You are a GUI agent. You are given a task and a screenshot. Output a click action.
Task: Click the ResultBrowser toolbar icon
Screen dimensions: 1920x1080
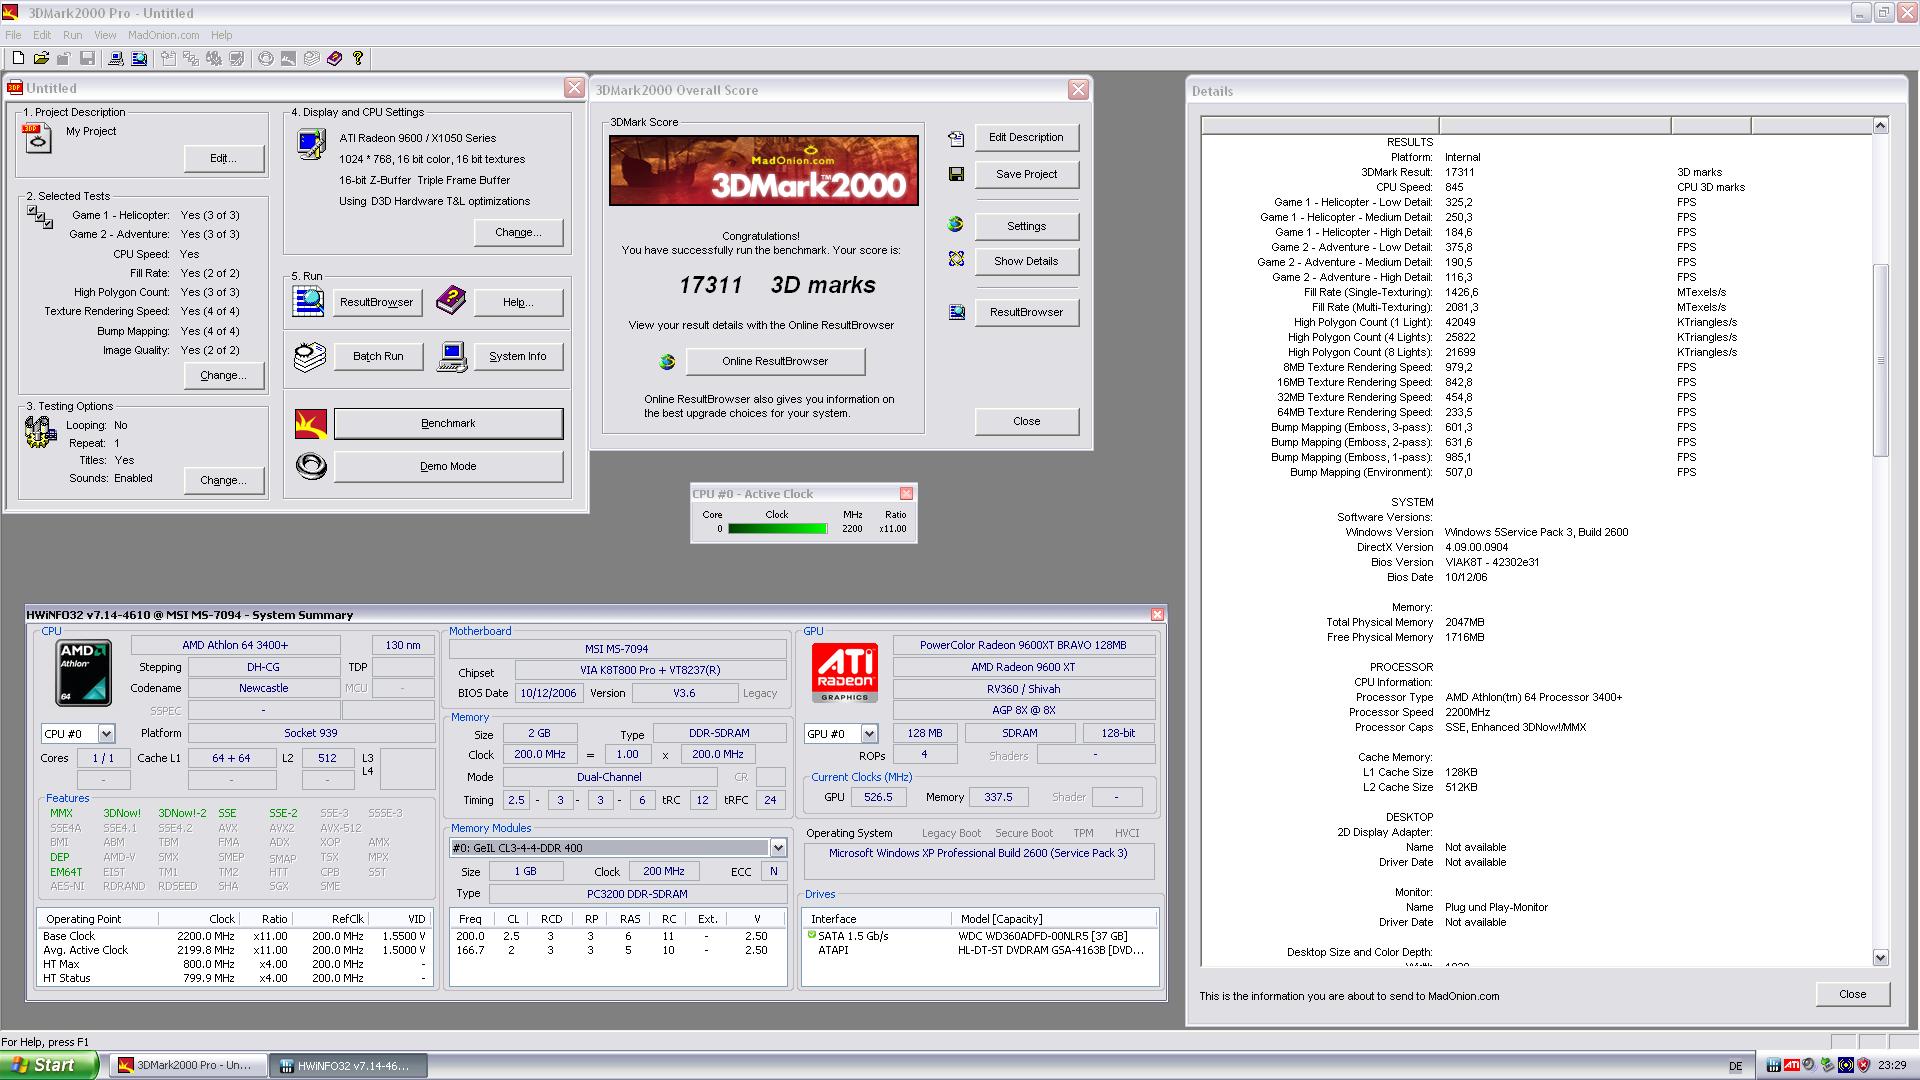pos(140,59)
